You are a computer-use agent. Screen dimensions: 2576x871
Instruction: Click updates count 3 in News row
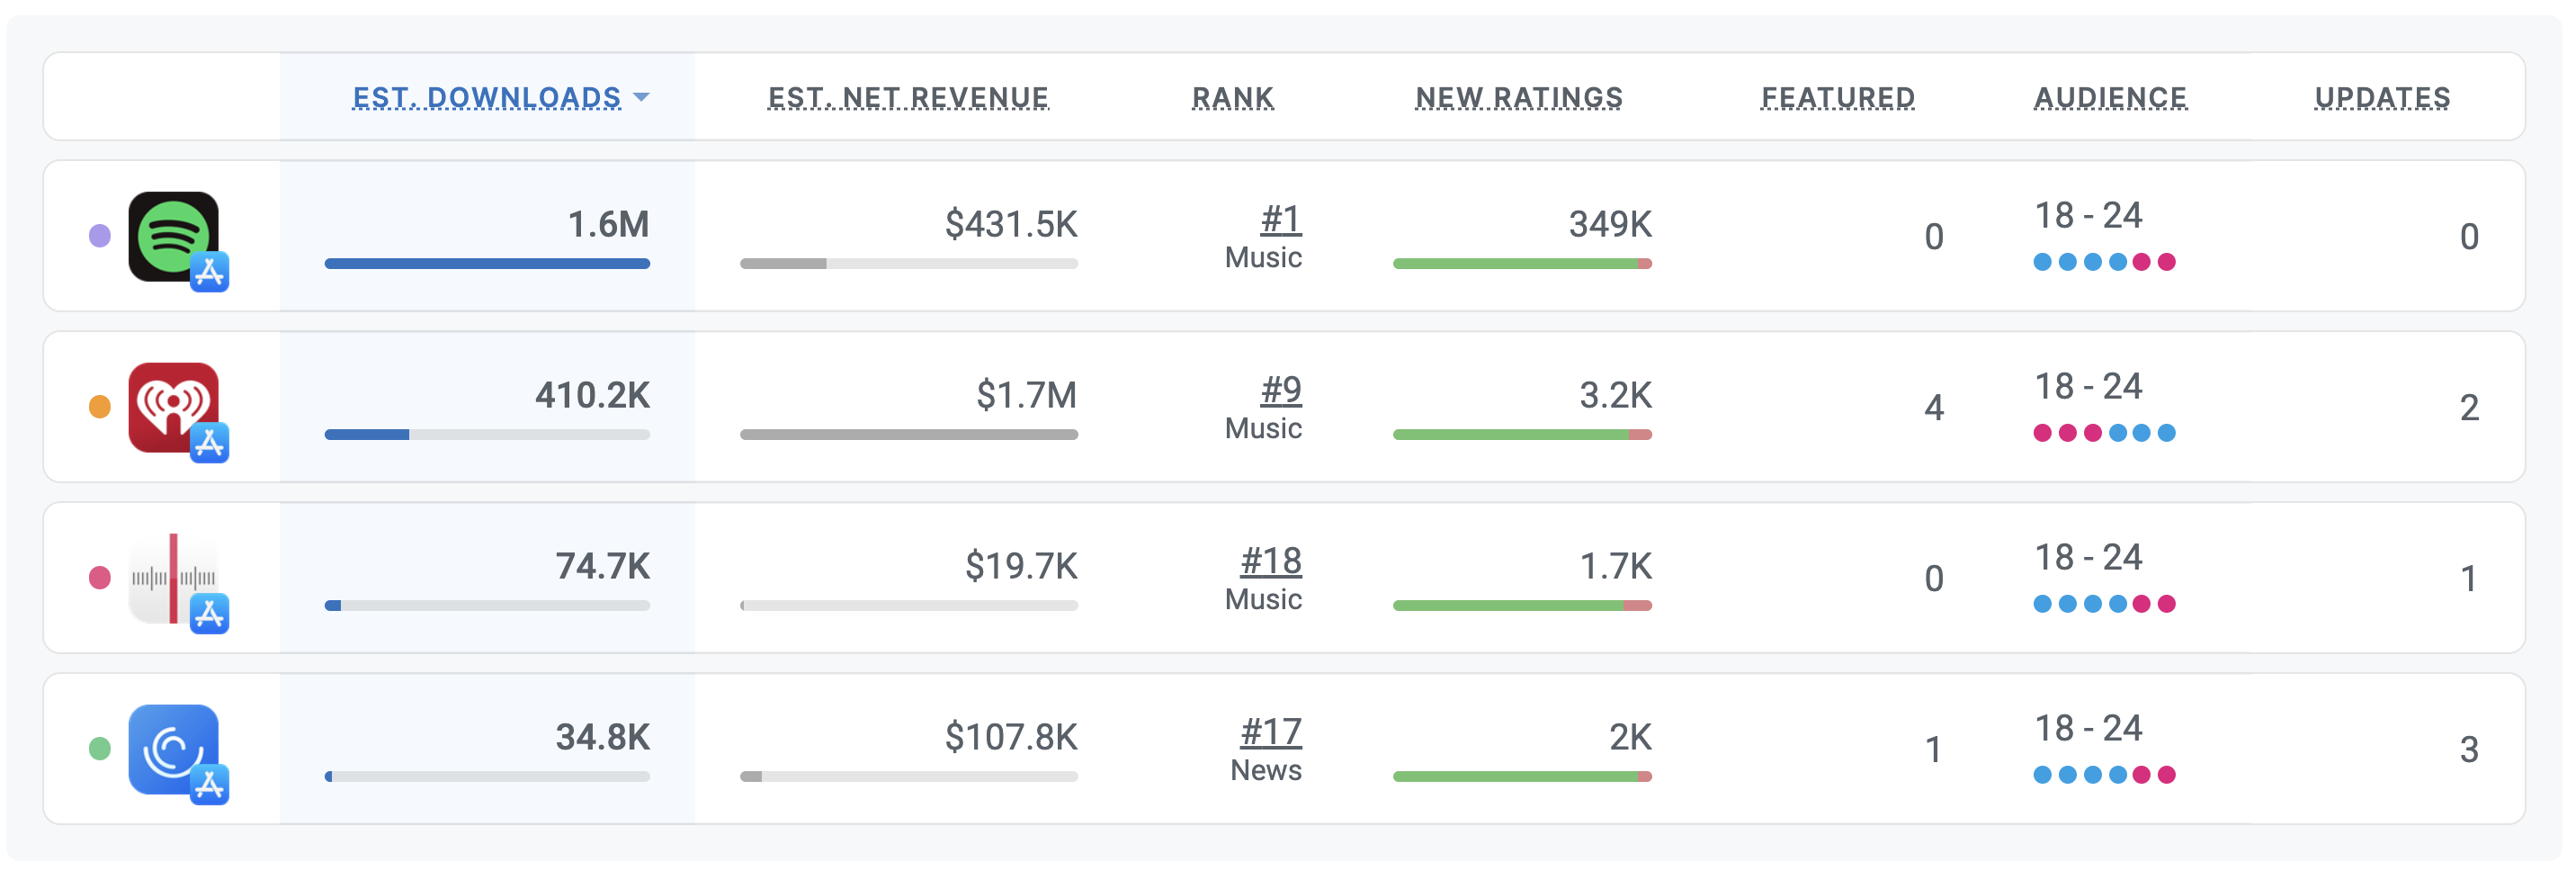[2469, 749]
